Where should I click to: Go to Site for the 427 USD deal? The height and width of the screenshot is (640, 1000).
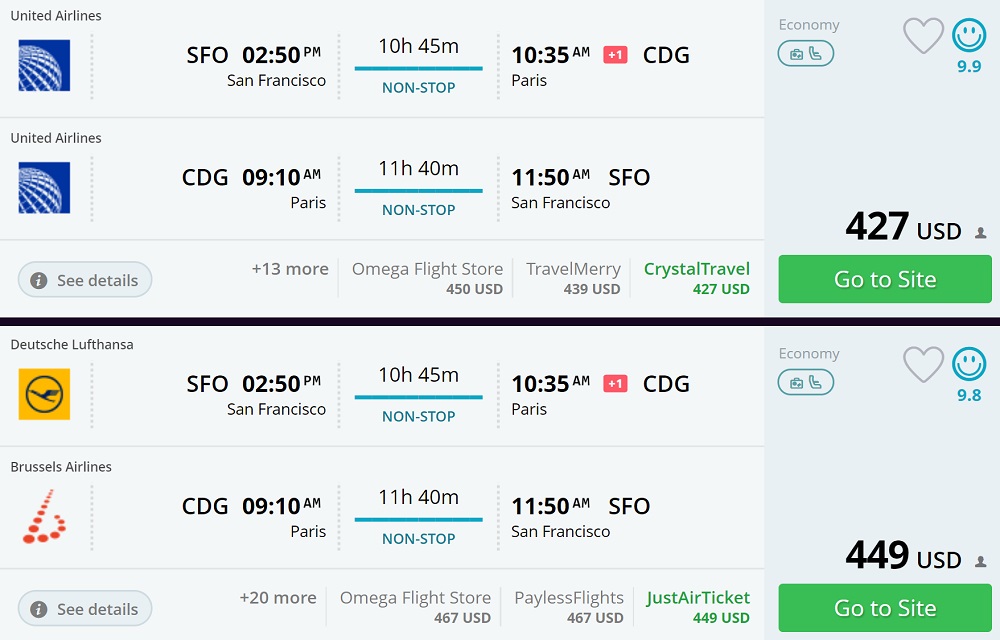(885, 279)
